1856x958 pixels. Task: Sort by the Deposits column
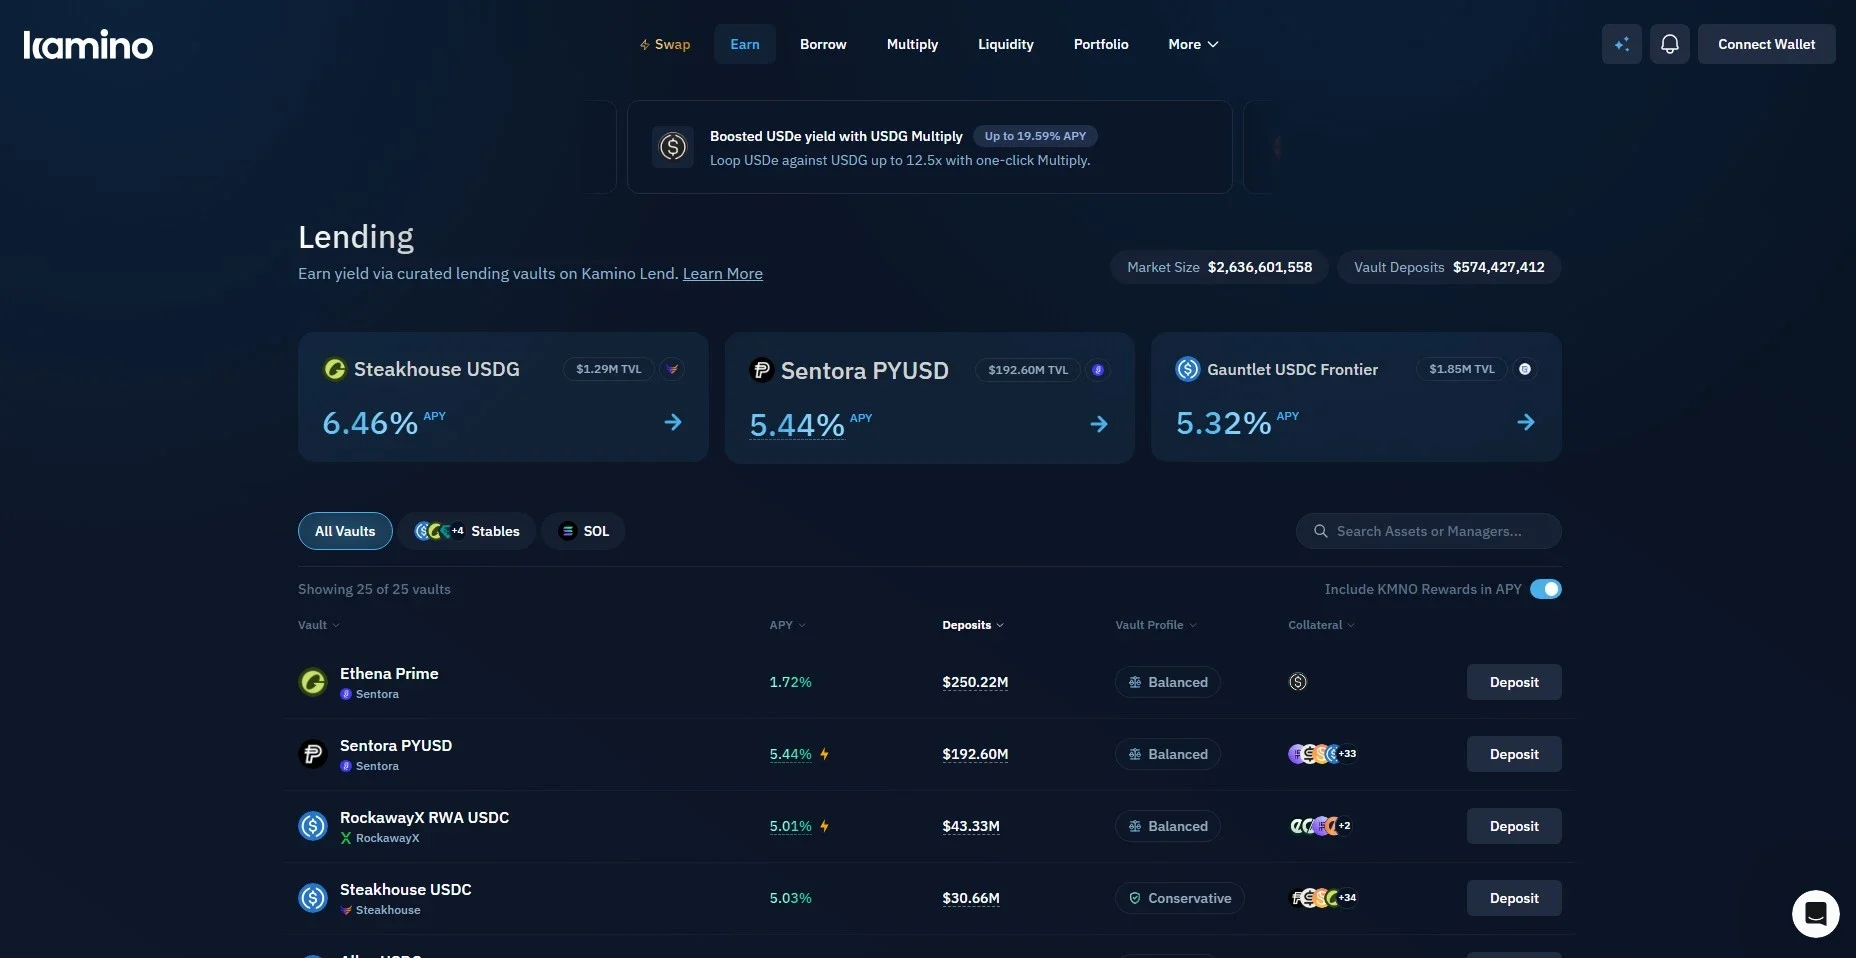pos(973,625)
